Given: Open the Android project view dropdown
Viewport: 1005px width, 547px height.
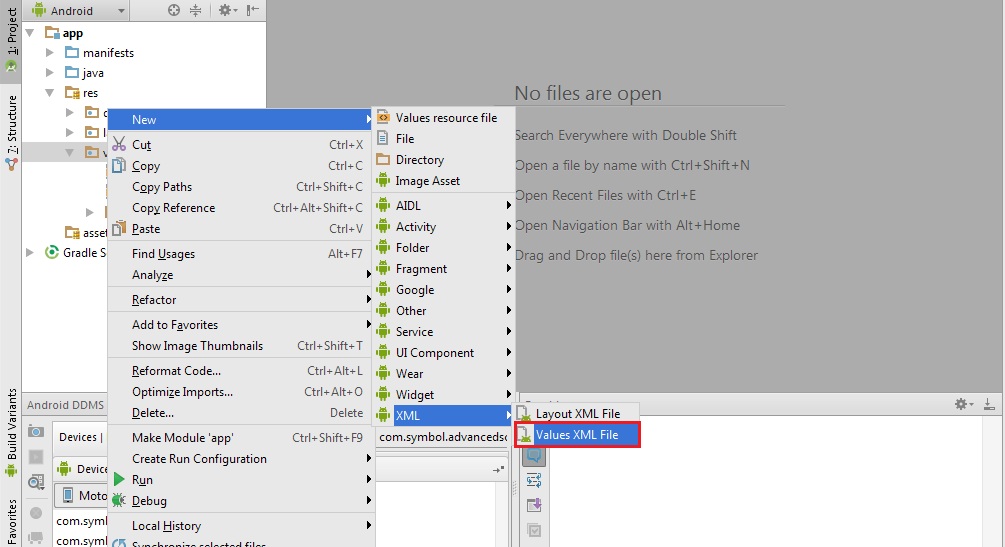Looking at the screenshot, I should click(x=80, y=11).
